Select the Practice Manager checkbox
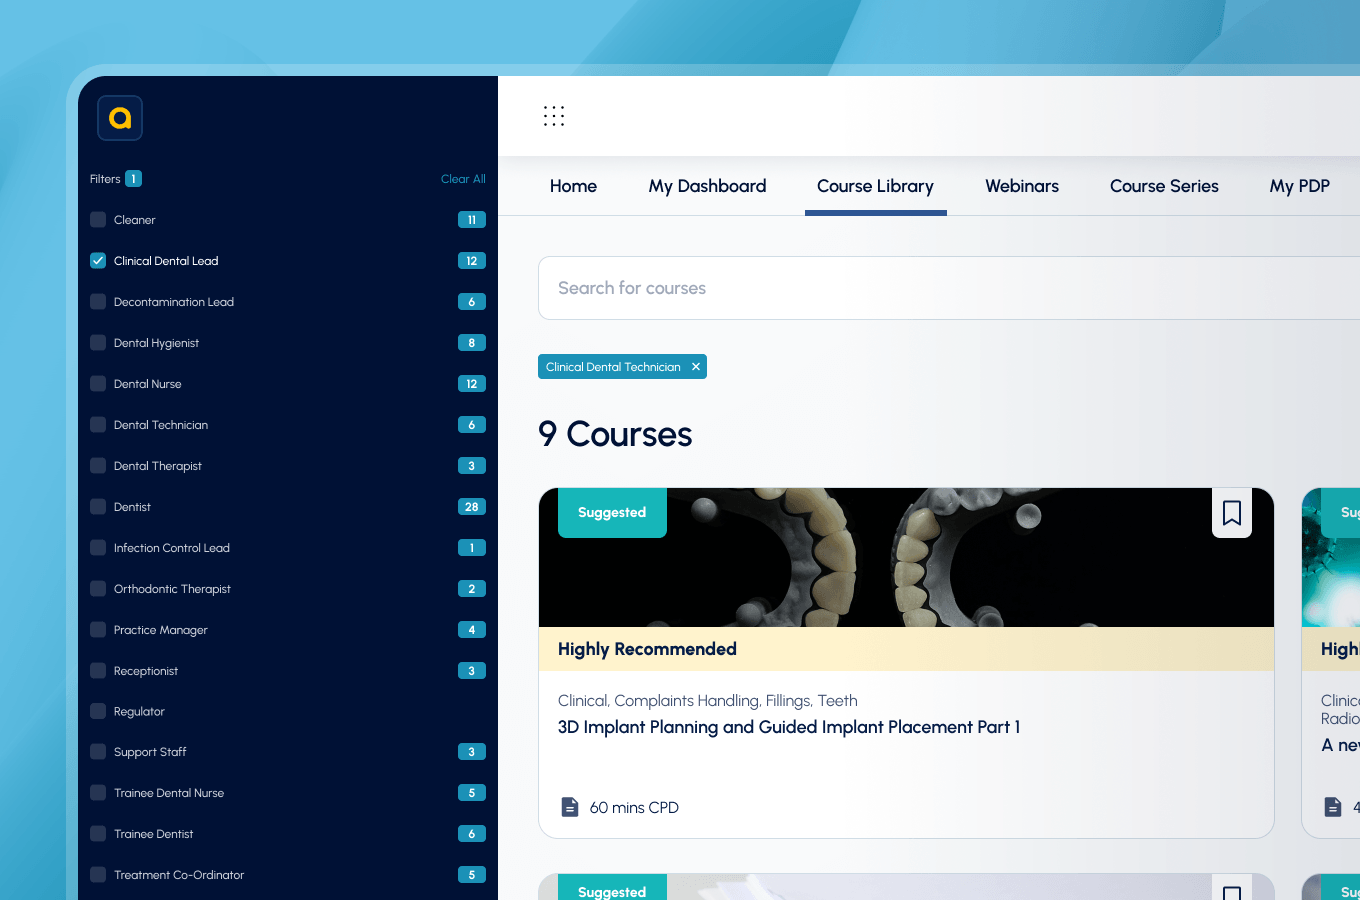The image size is (1360, 900). pos(98,630)
